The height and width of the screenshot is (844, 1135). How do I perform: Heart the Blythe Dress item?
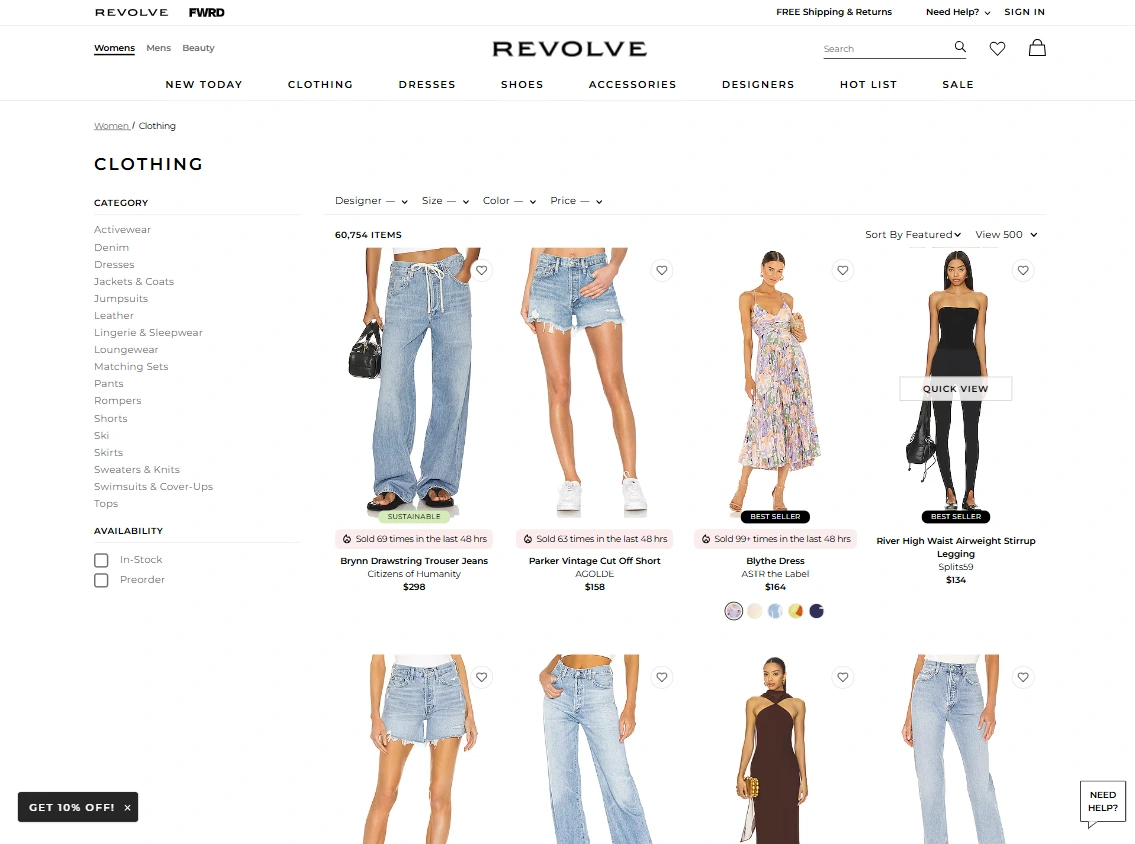pos(843,270)
